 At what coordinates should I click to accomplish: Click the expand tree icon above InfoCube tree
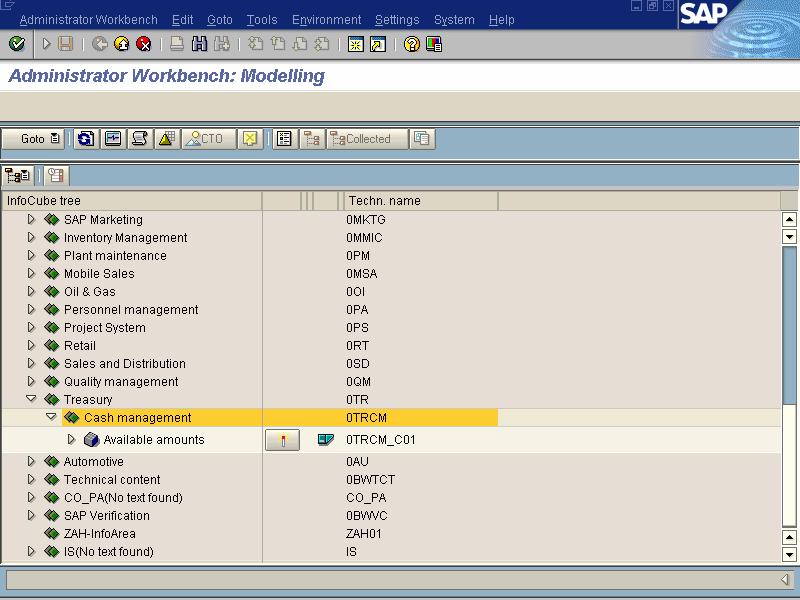[17, 176]
